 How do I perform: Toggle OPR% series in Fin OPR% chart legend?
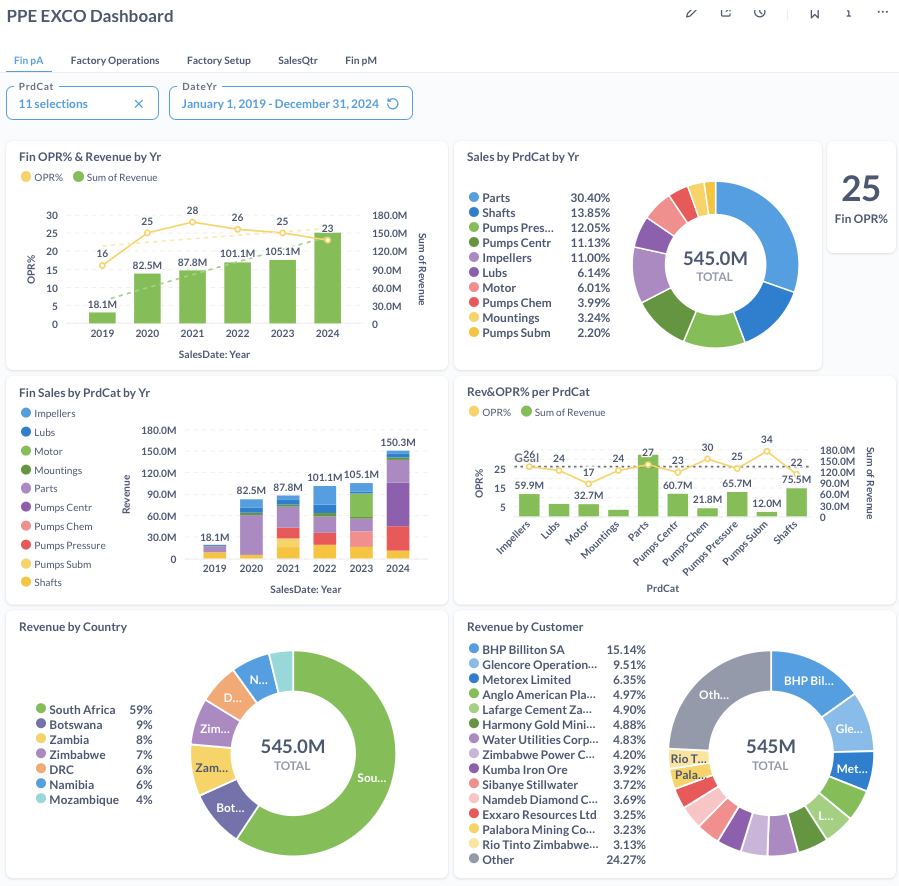(41, 177)
